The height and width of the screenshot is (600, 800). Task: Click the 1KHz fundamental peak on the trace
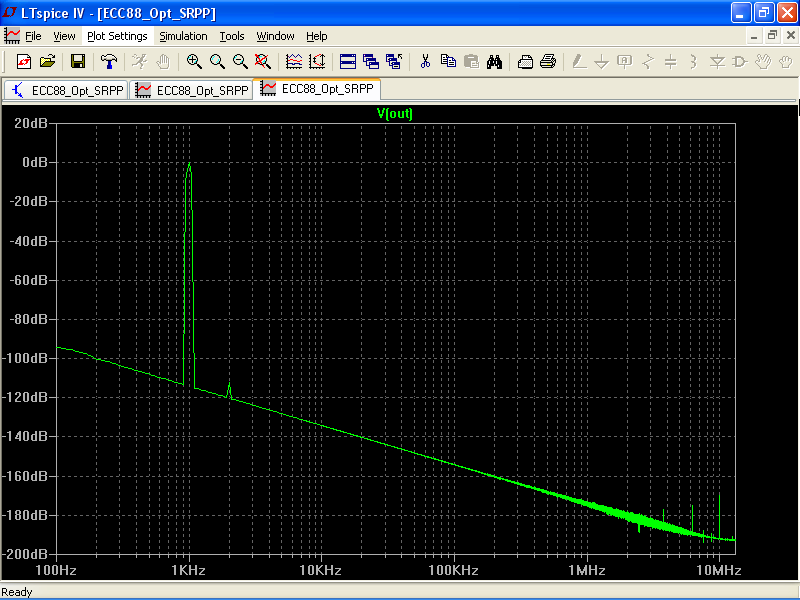point(189,164)
